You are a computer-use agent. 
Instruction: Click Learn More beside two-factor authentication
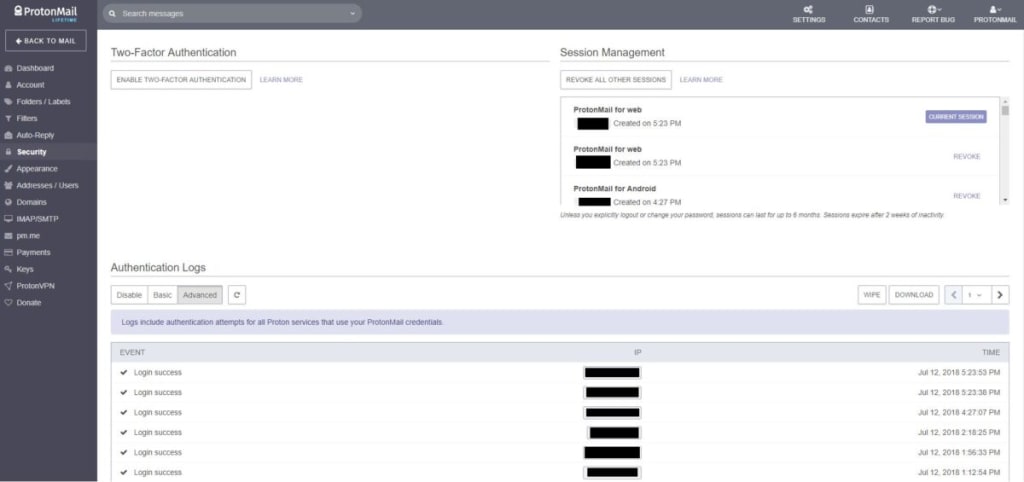(281, 80)
